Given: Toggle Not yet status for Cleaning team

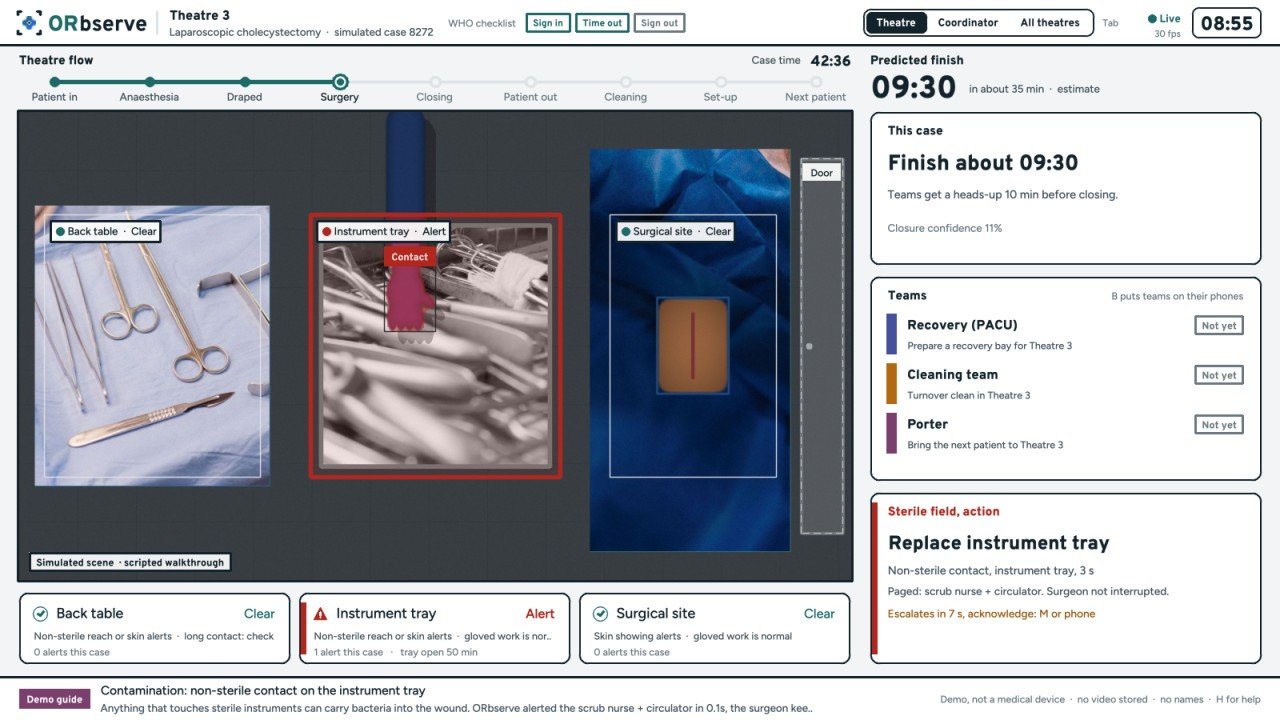Looking at the screenshot, I should [1219, 375].
